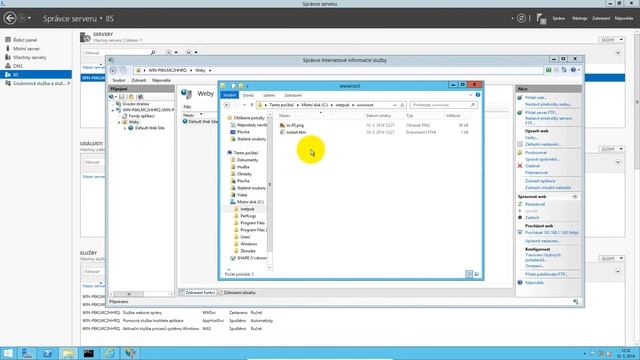The height and width of the screenshot is (360, 640).
Task: Click Upravit oprávnění in the Akce pane
Action: pos(542,160)
